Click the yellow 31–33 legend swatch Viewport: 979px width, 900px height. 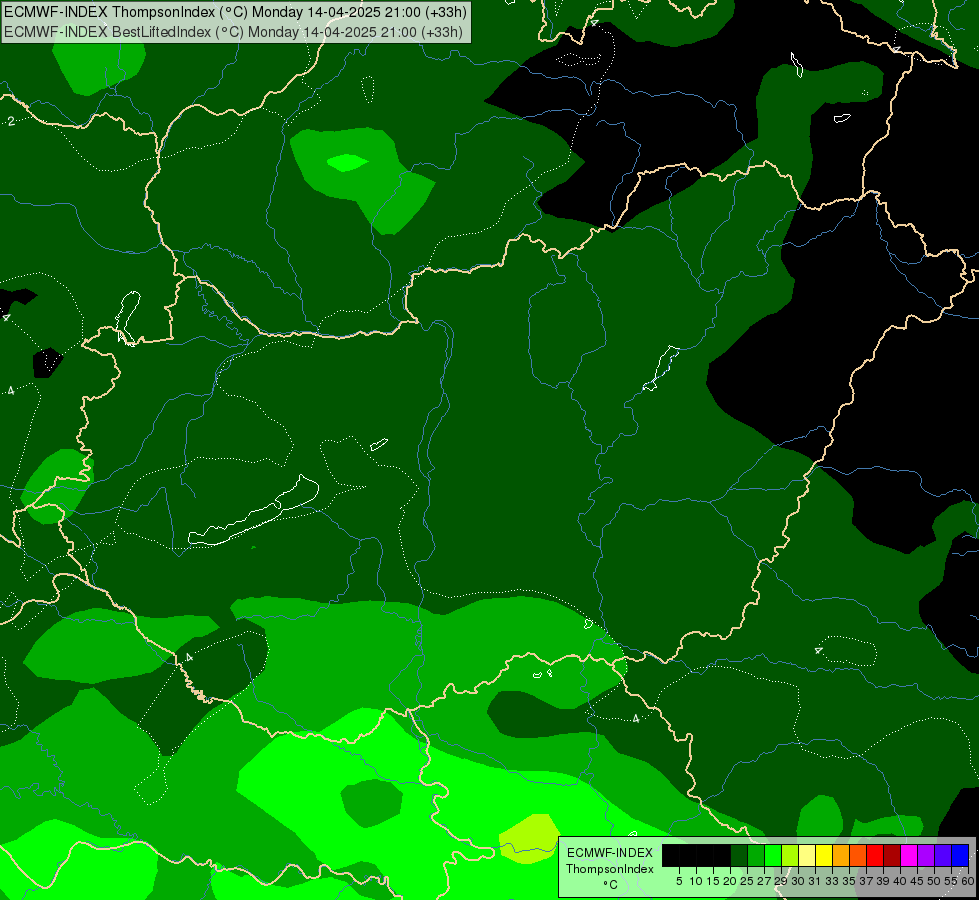[x=824, y=855]
